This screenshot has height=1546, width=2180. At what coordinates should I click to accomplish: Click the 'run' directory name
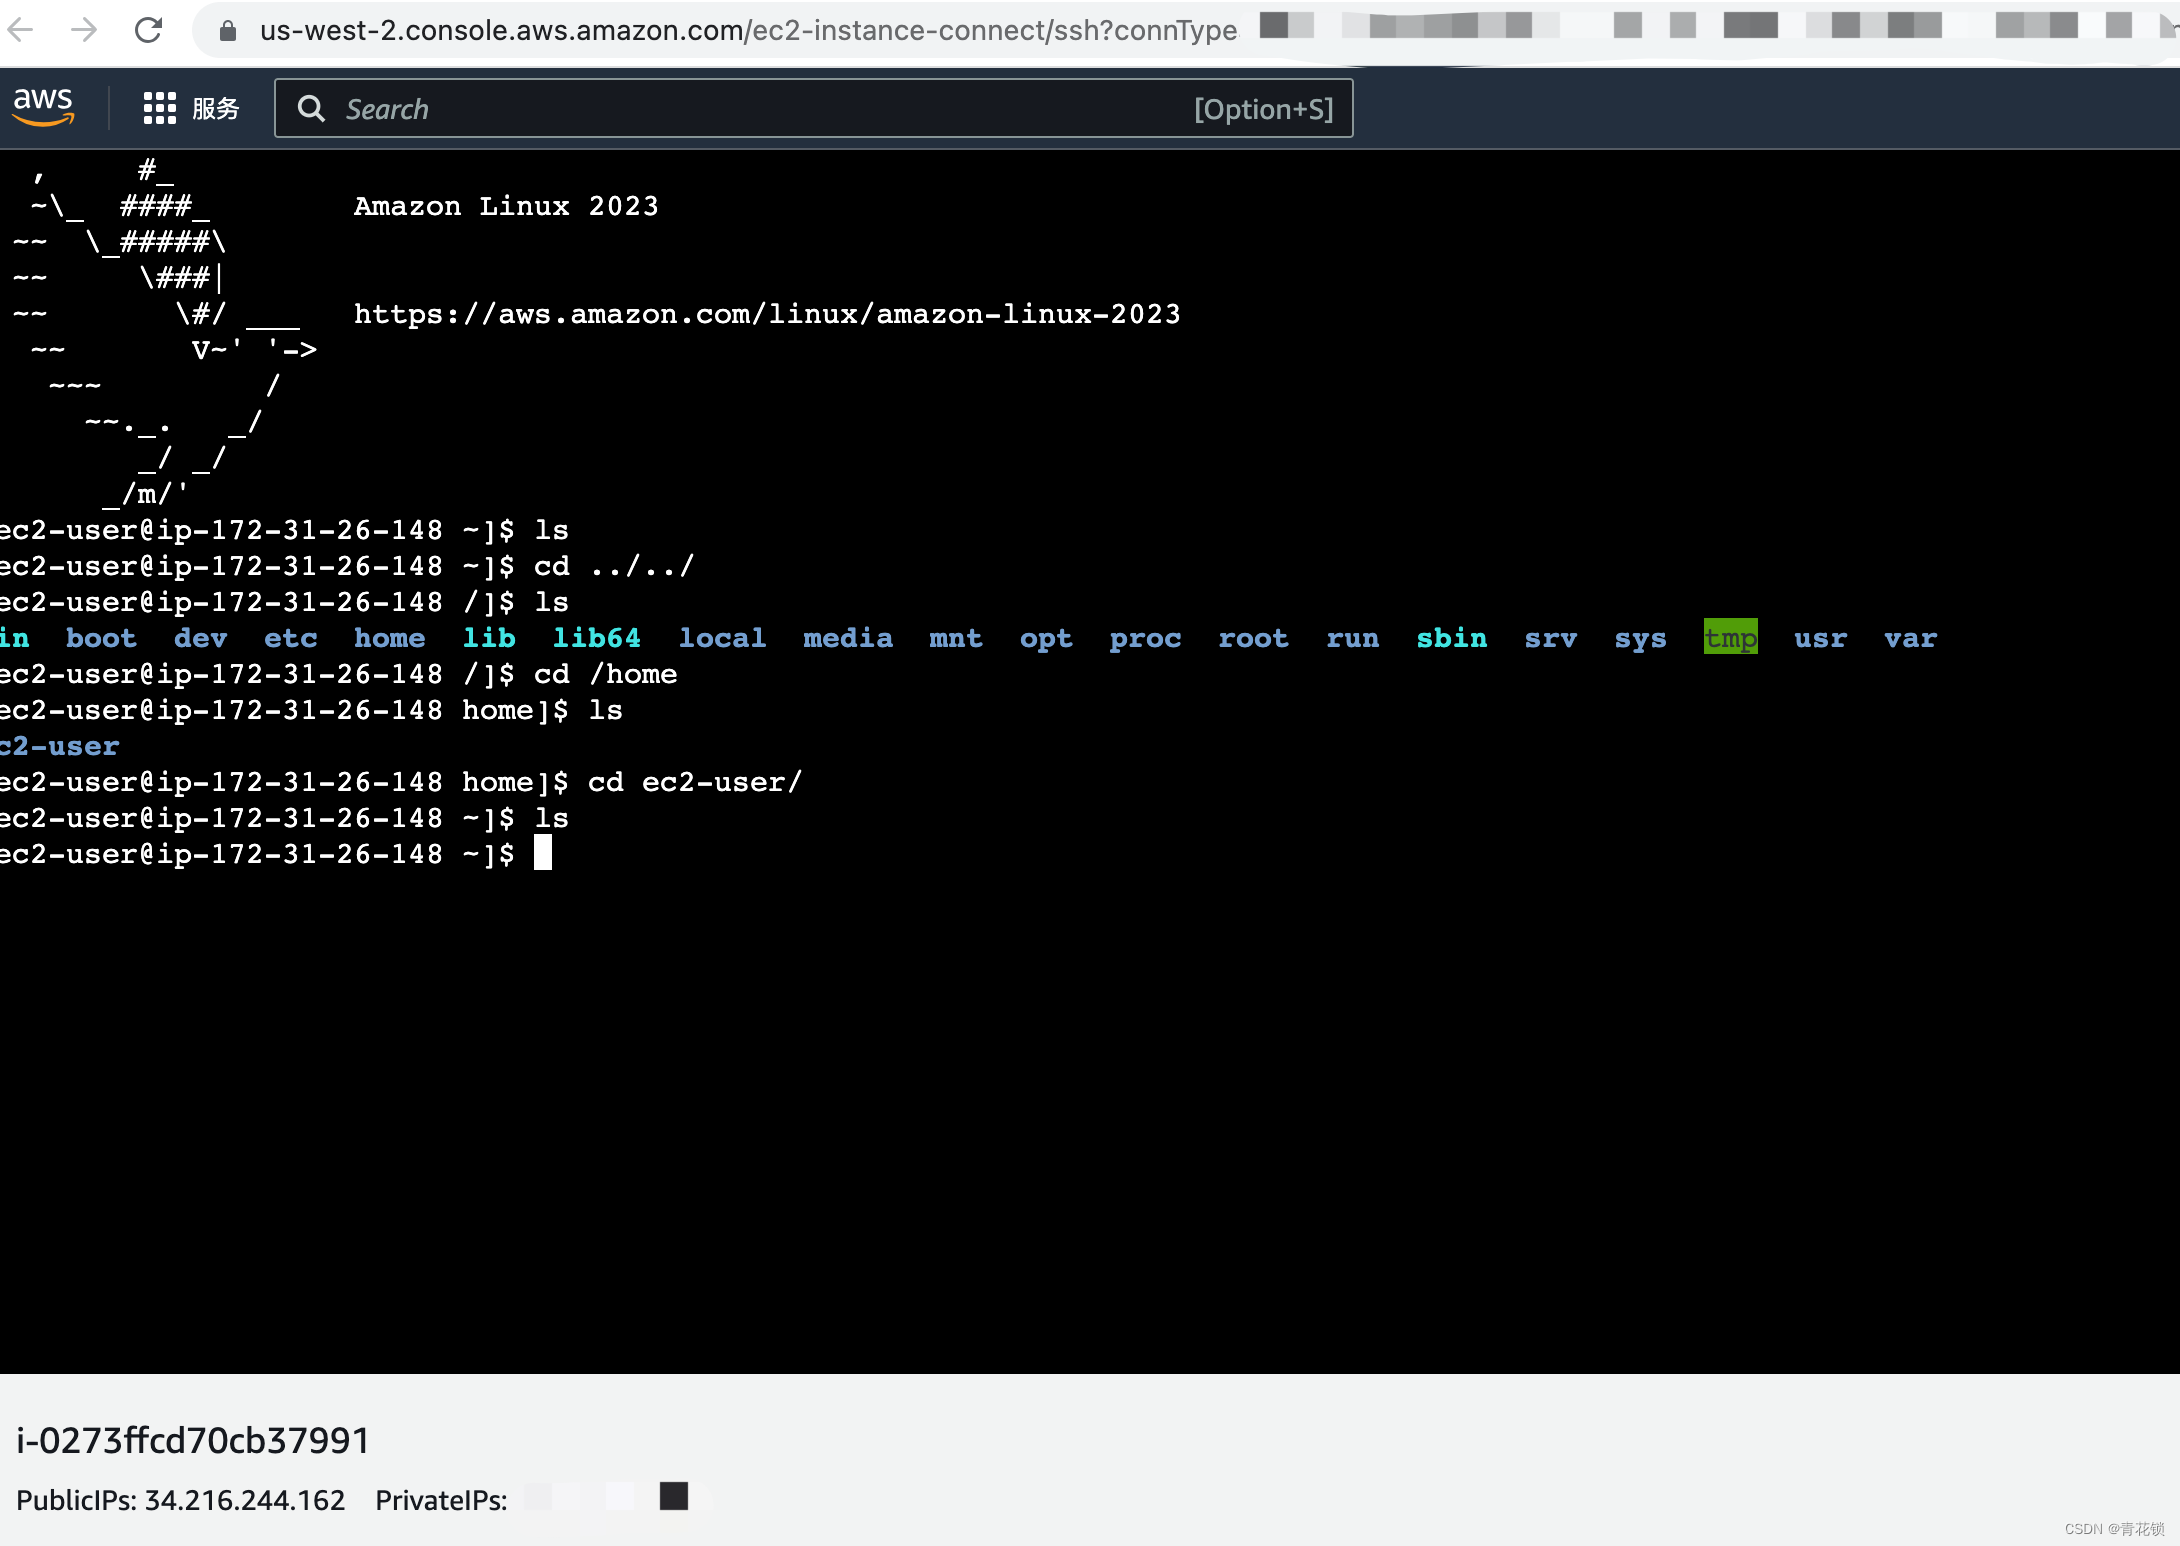click(1352, 638)
